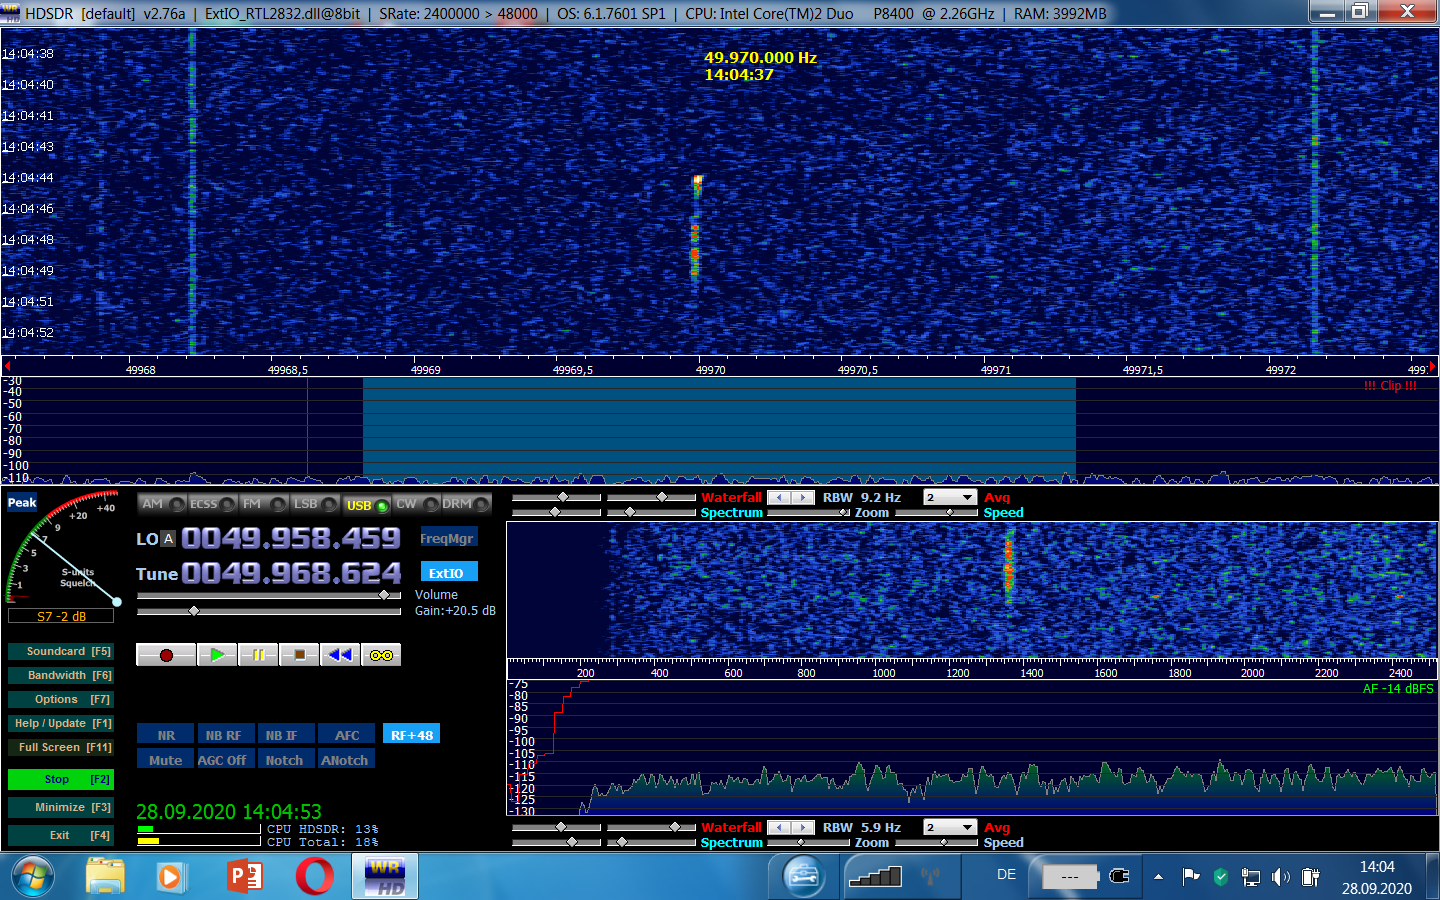This screenshot has height=900, width=1440.
Task: Open lower Avg dropdown showing 2
Action: (950, 827)
